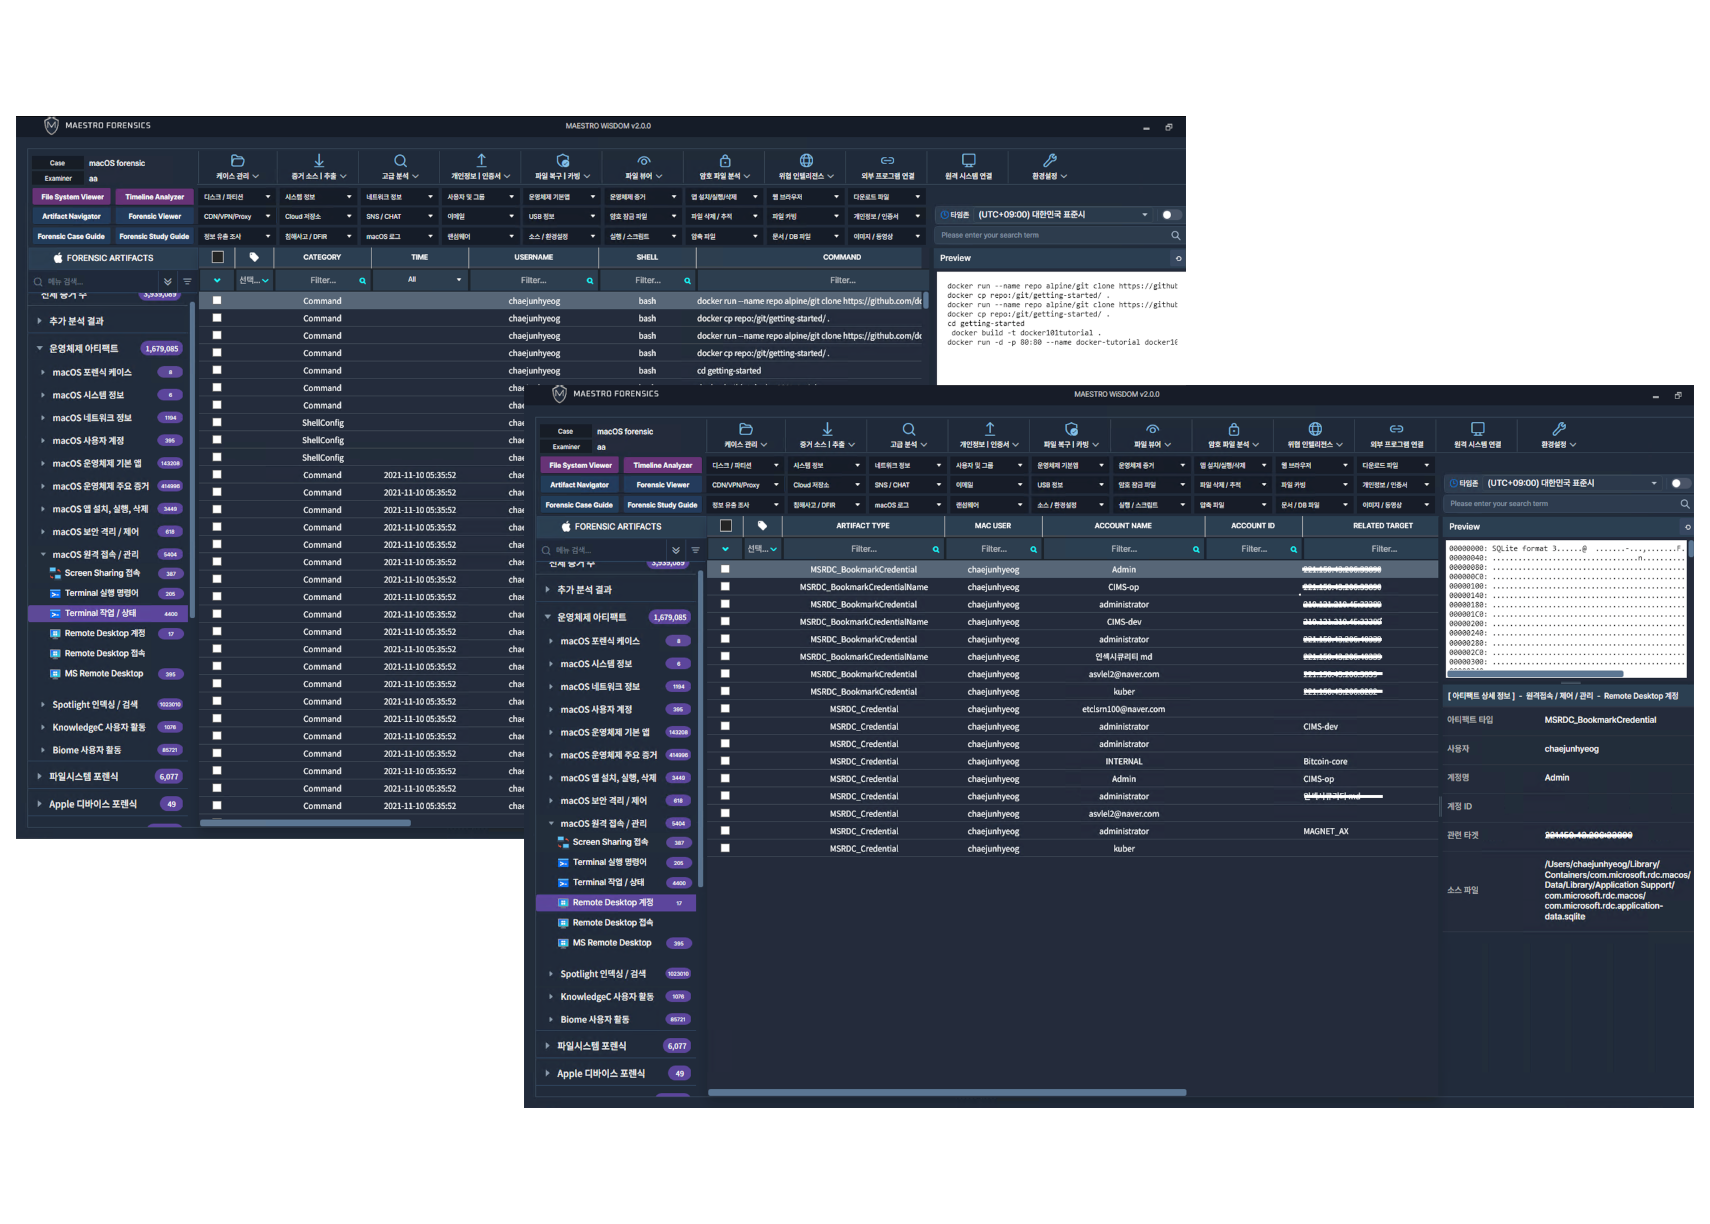The height and width of the screenshot is (1224, 1710).
Task: Expand the Spotlight indexing tree item in front window
Action: pos(550,974)
